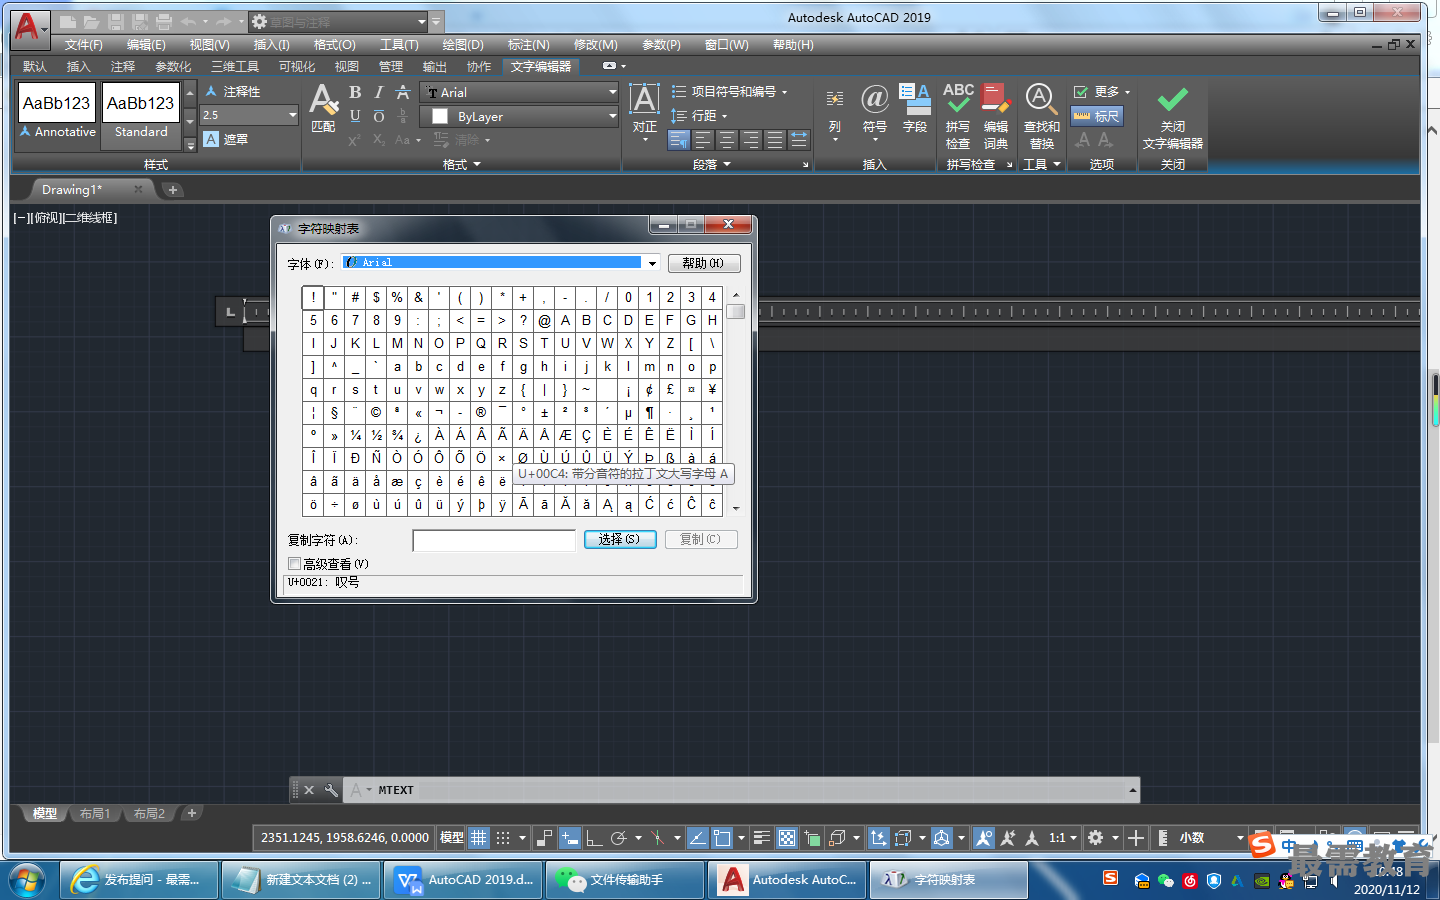
Task: Open the character map font dropdown
Action: pyautogui.click(x=652, y=263)
